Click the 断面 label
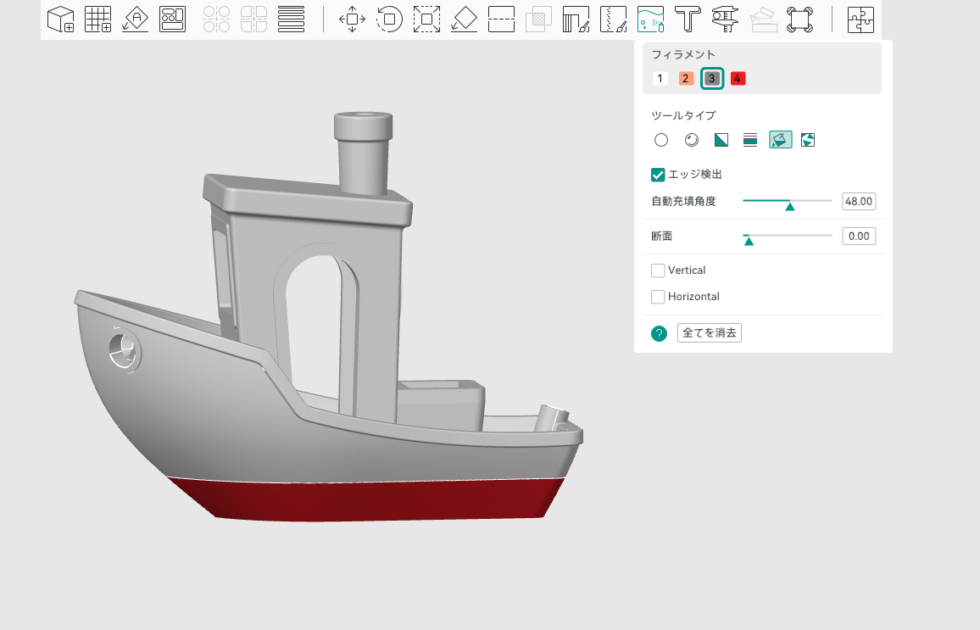The width and height of the screenshot is (980, 630). click(661, 236)
